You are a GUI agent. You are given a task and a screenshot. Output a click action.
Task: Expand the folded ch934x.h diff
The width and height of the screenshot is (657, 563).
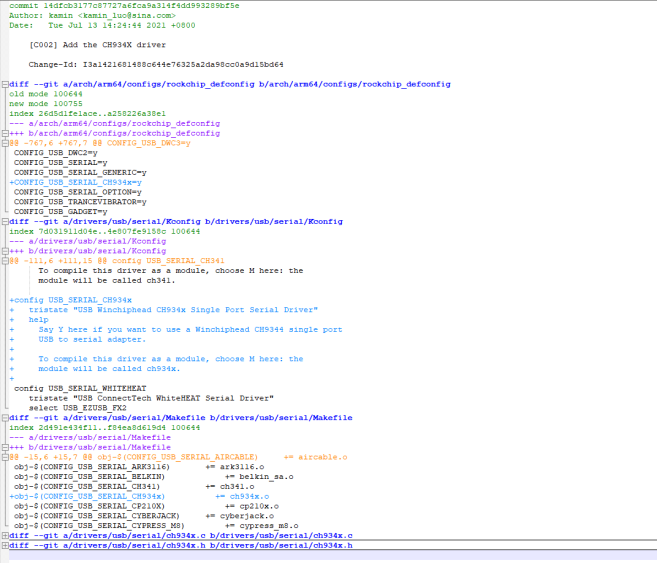(5, 545)
